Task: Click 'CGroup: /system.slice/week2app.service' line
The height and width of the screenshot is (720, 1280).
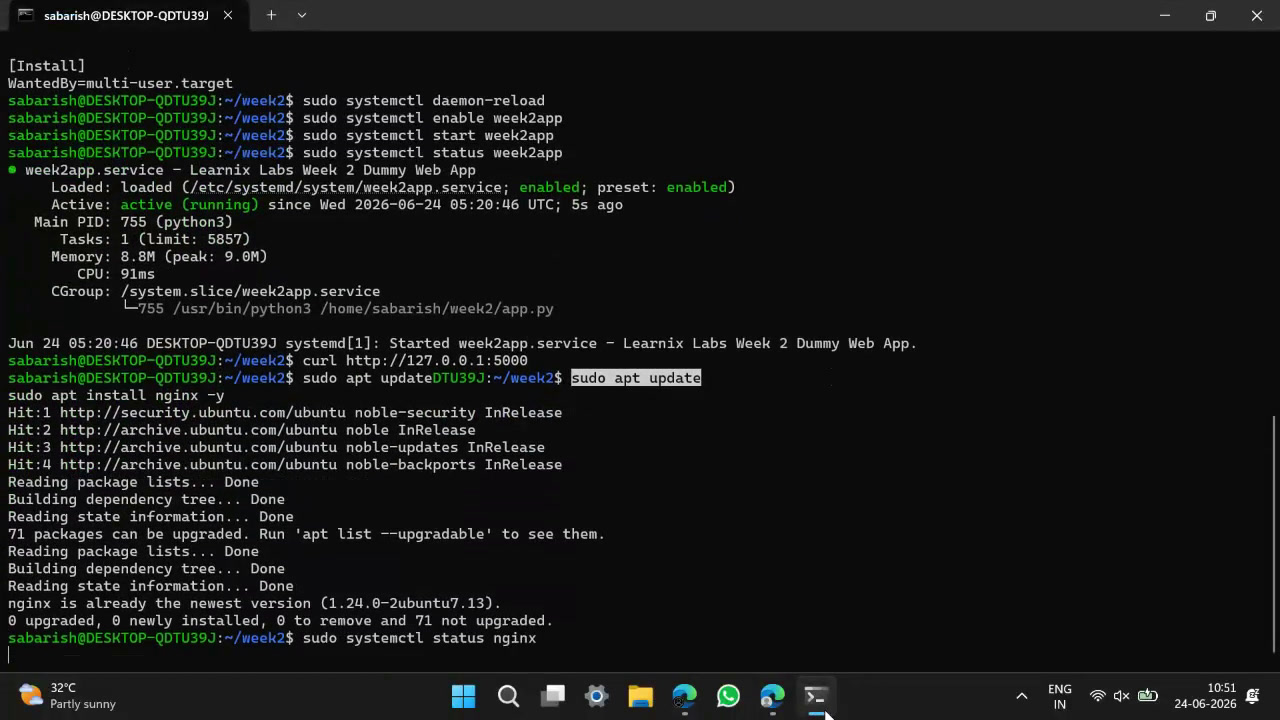Action: [215, 292]
